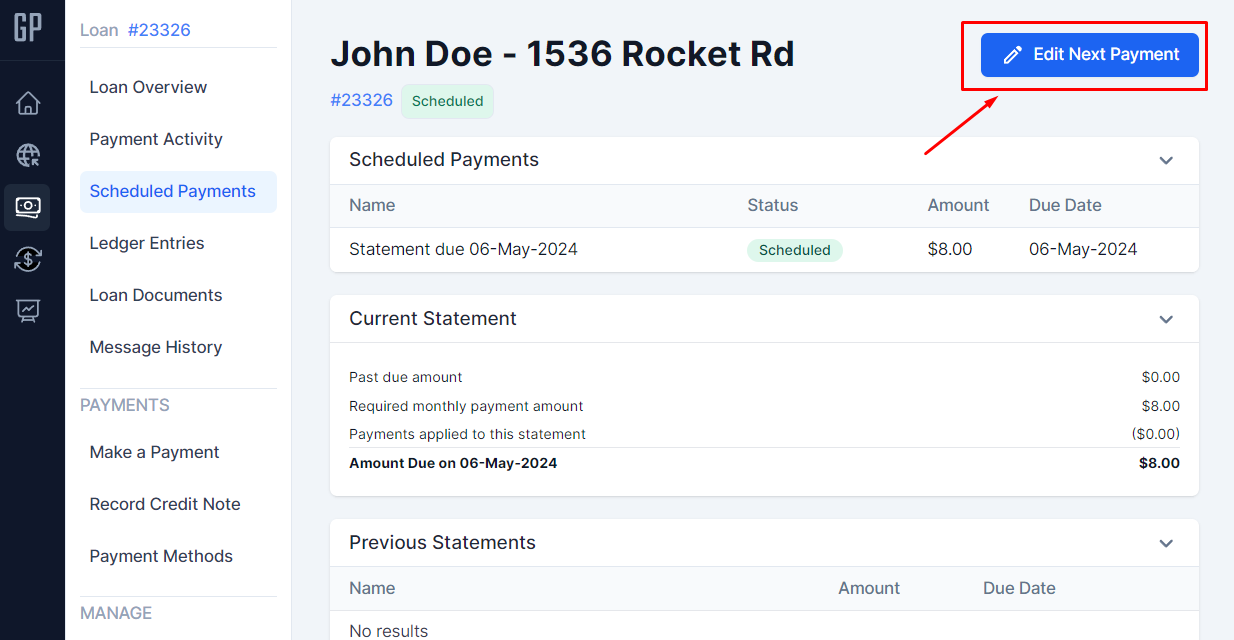Click the banknote loans icon in sidebar

click(28, 207)
